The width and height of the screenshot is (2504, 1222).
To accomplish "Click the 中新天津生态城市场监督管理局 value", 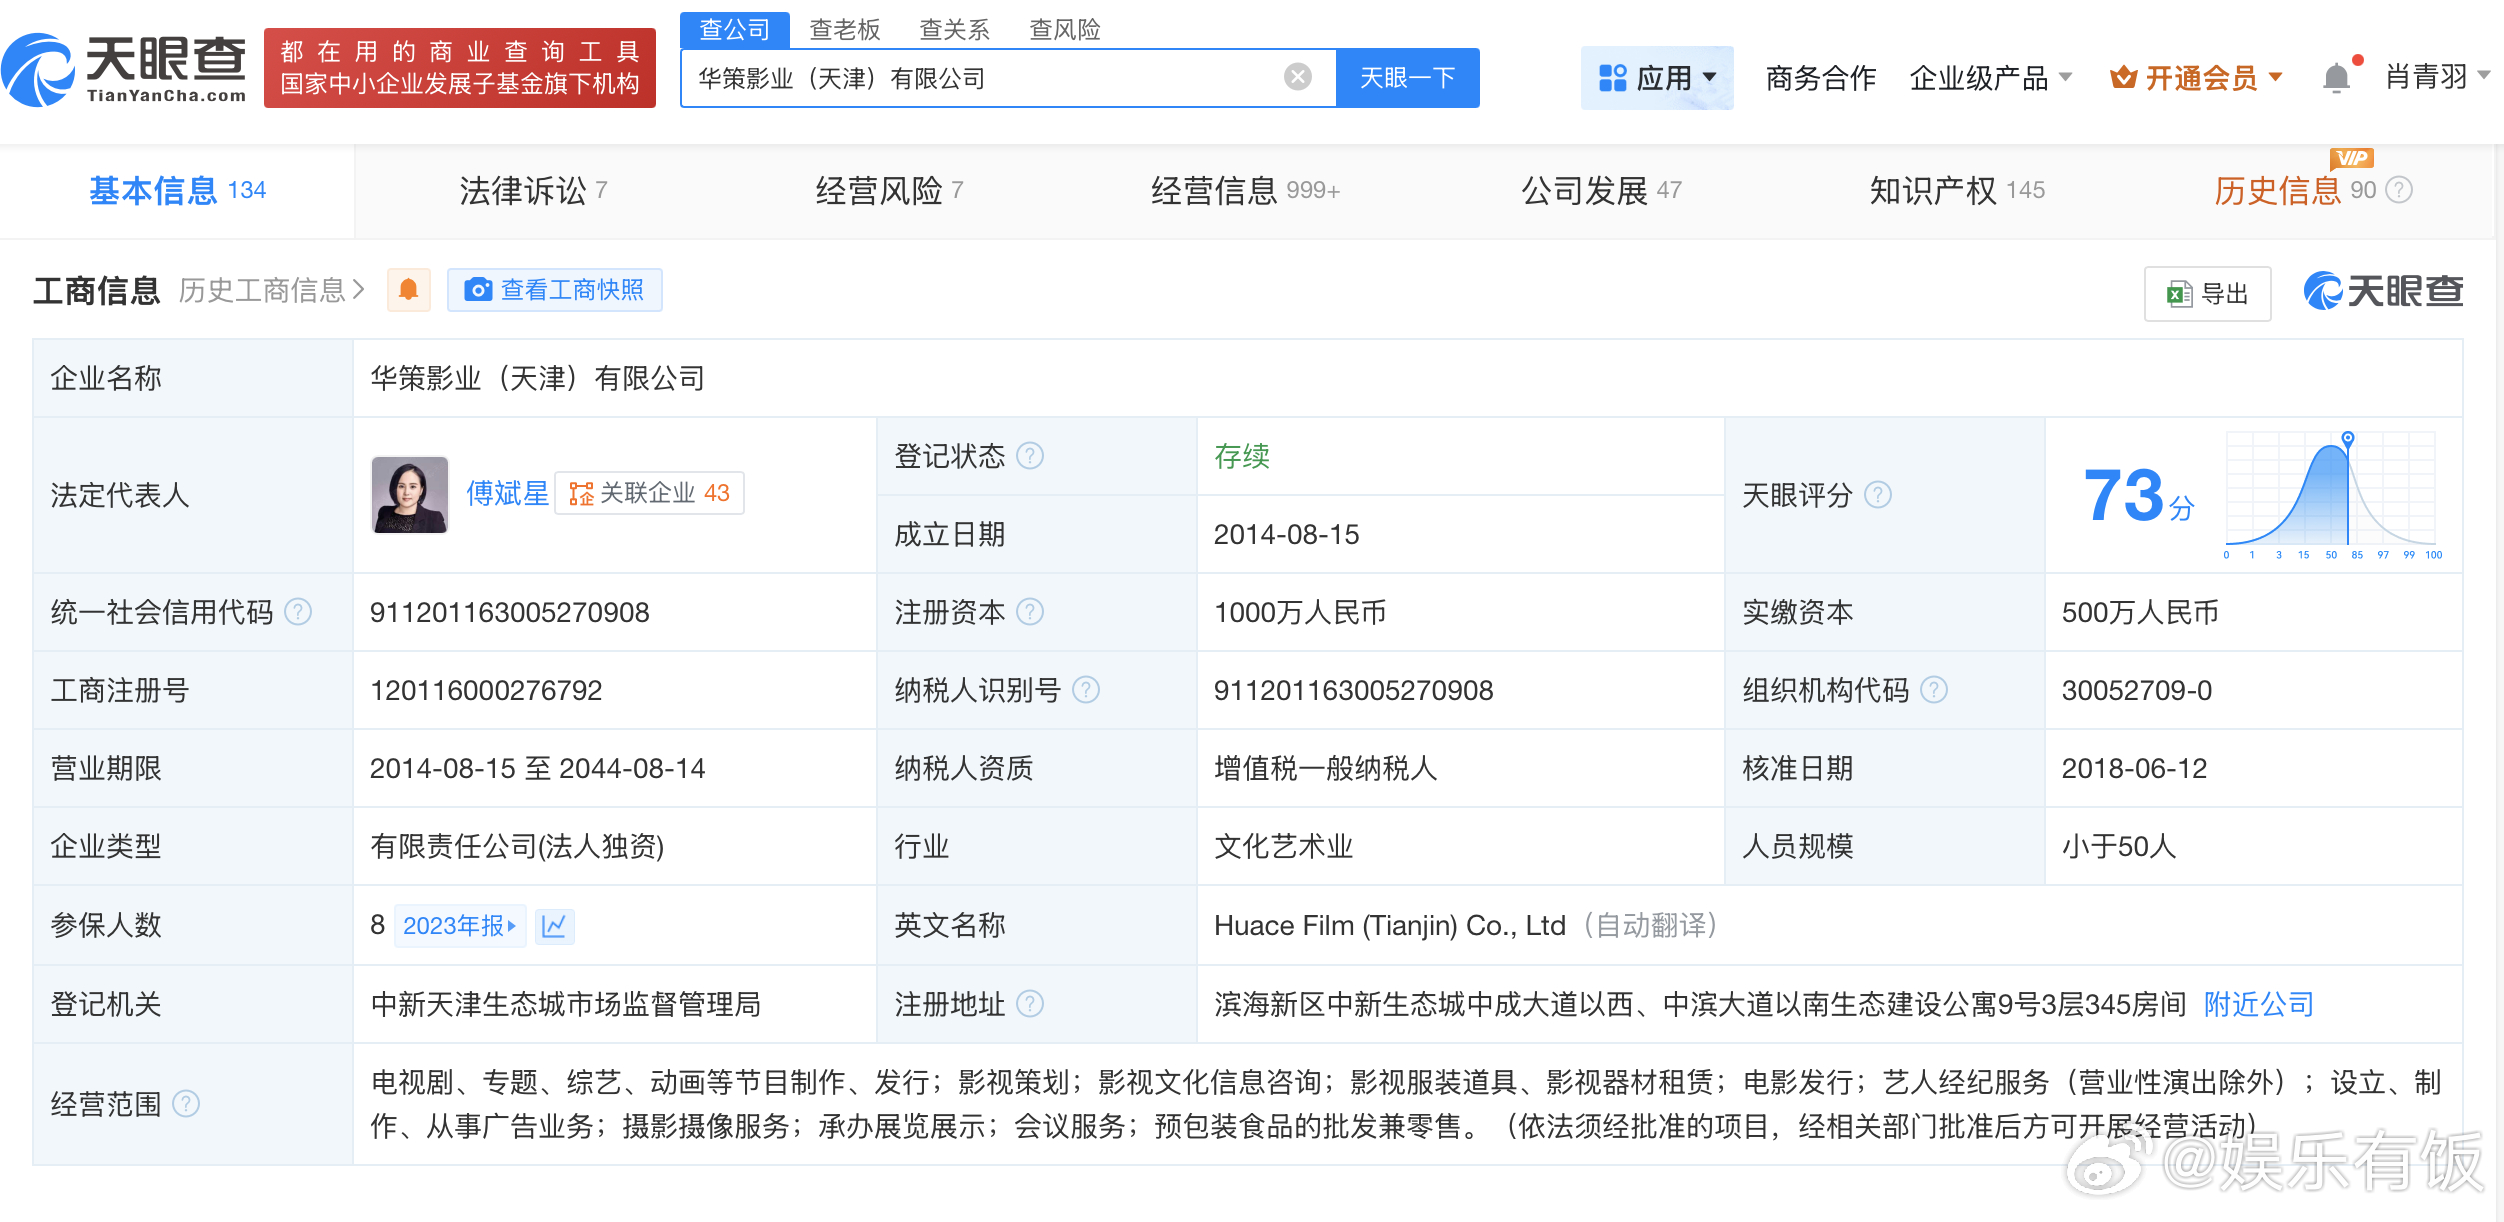I will point(566,1004).
